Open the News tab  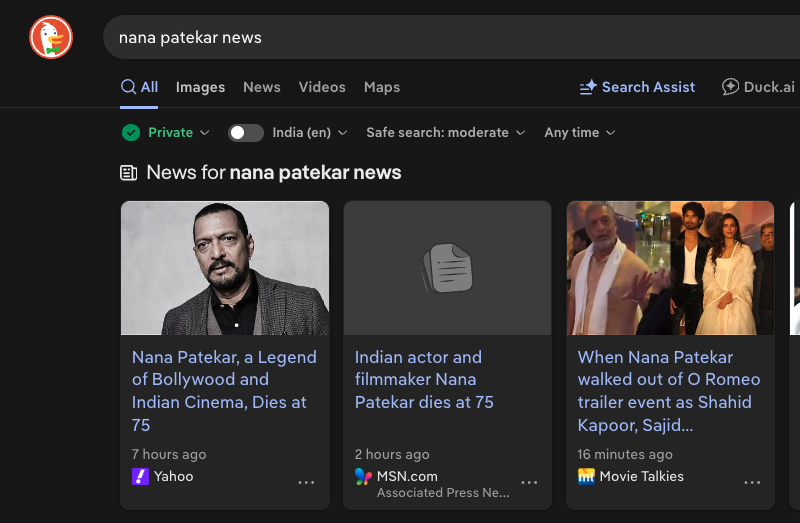[262, 87]
